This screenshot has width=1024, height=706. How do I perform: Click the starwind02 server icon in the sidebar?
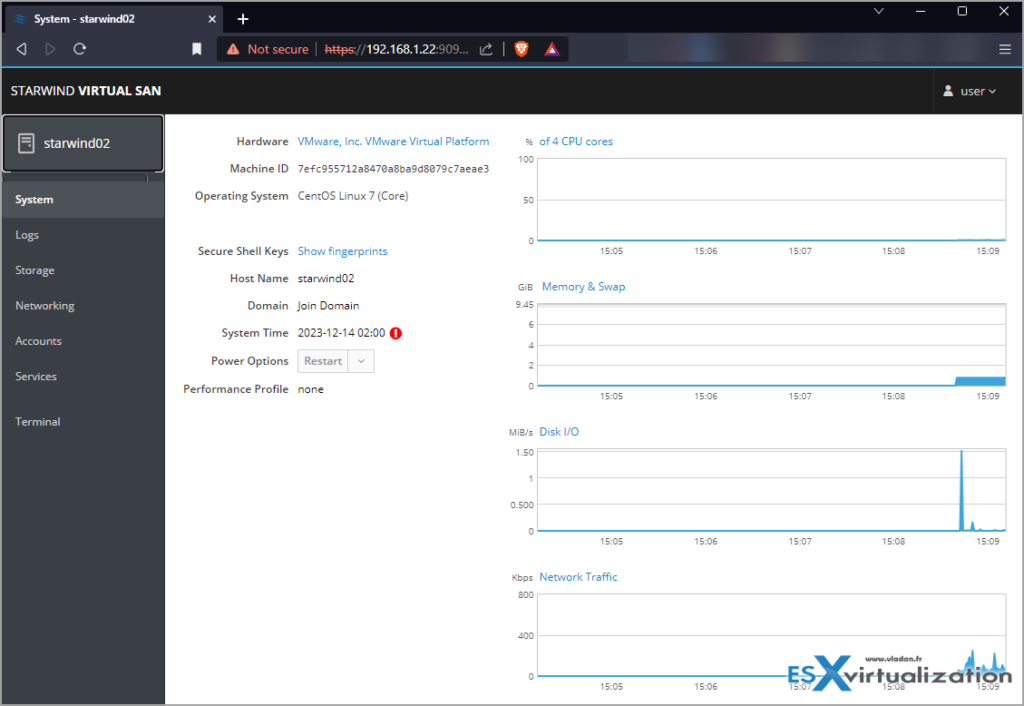pos(27,142)
